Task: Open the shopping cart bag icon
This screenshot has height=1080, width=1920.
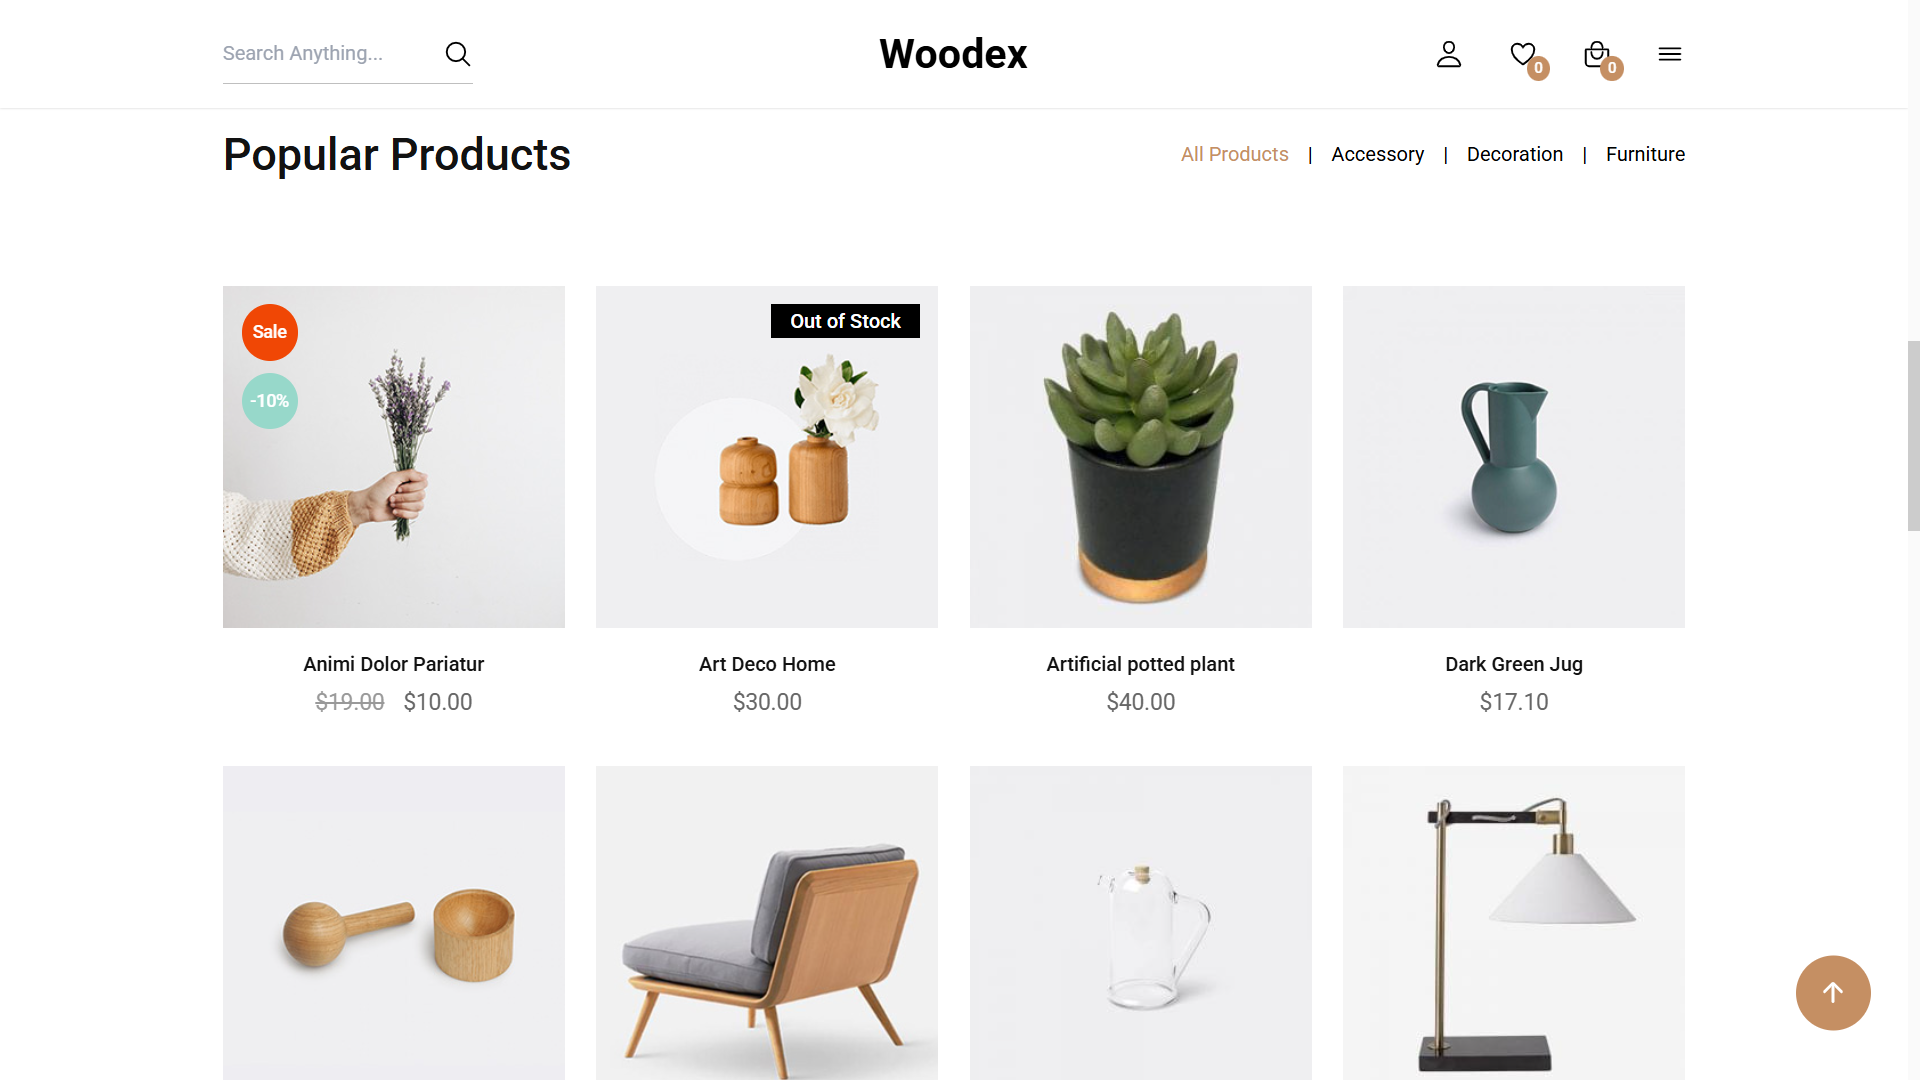Action: [x=1597, y=54]
